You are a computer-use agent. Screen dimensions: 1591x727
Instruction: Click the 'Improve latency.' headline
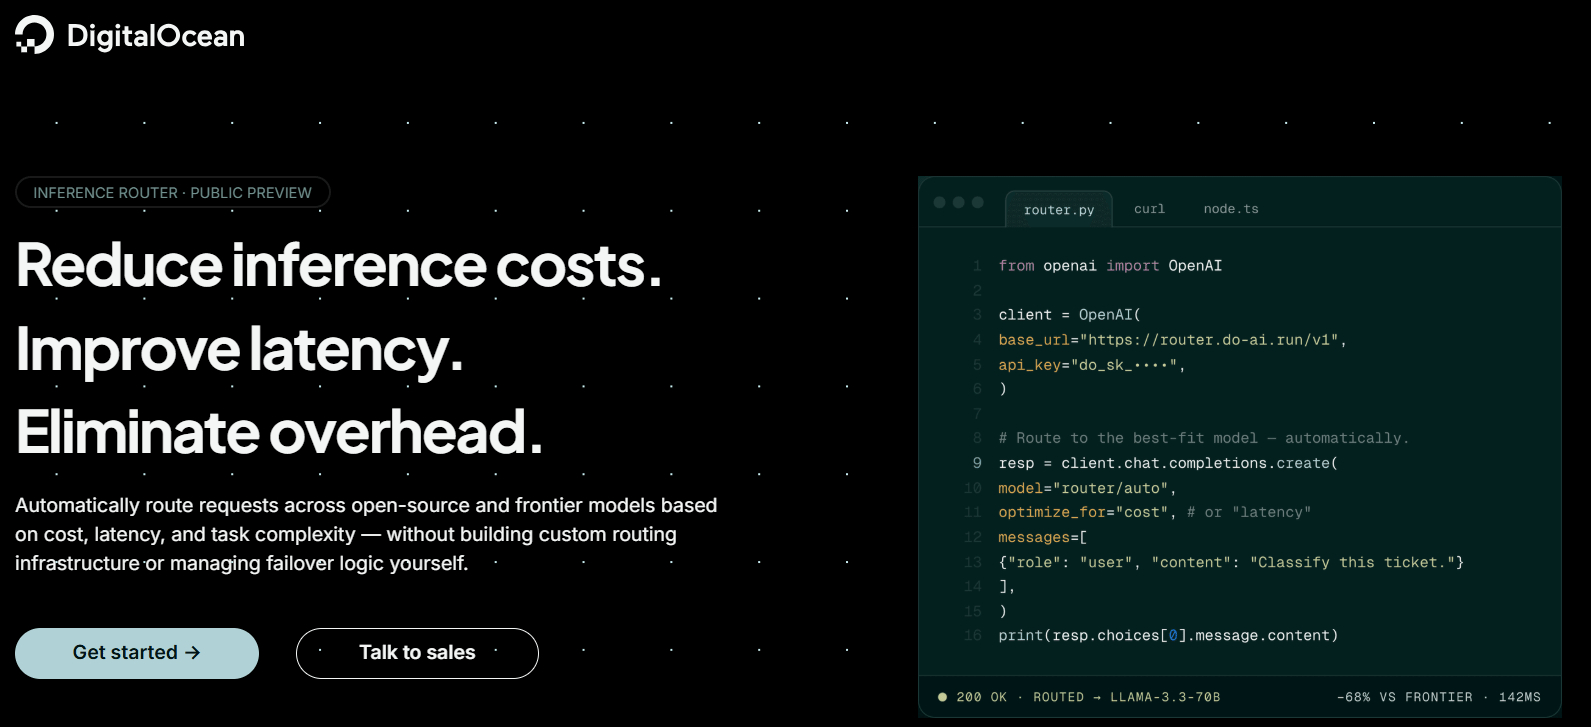(239, 350)
